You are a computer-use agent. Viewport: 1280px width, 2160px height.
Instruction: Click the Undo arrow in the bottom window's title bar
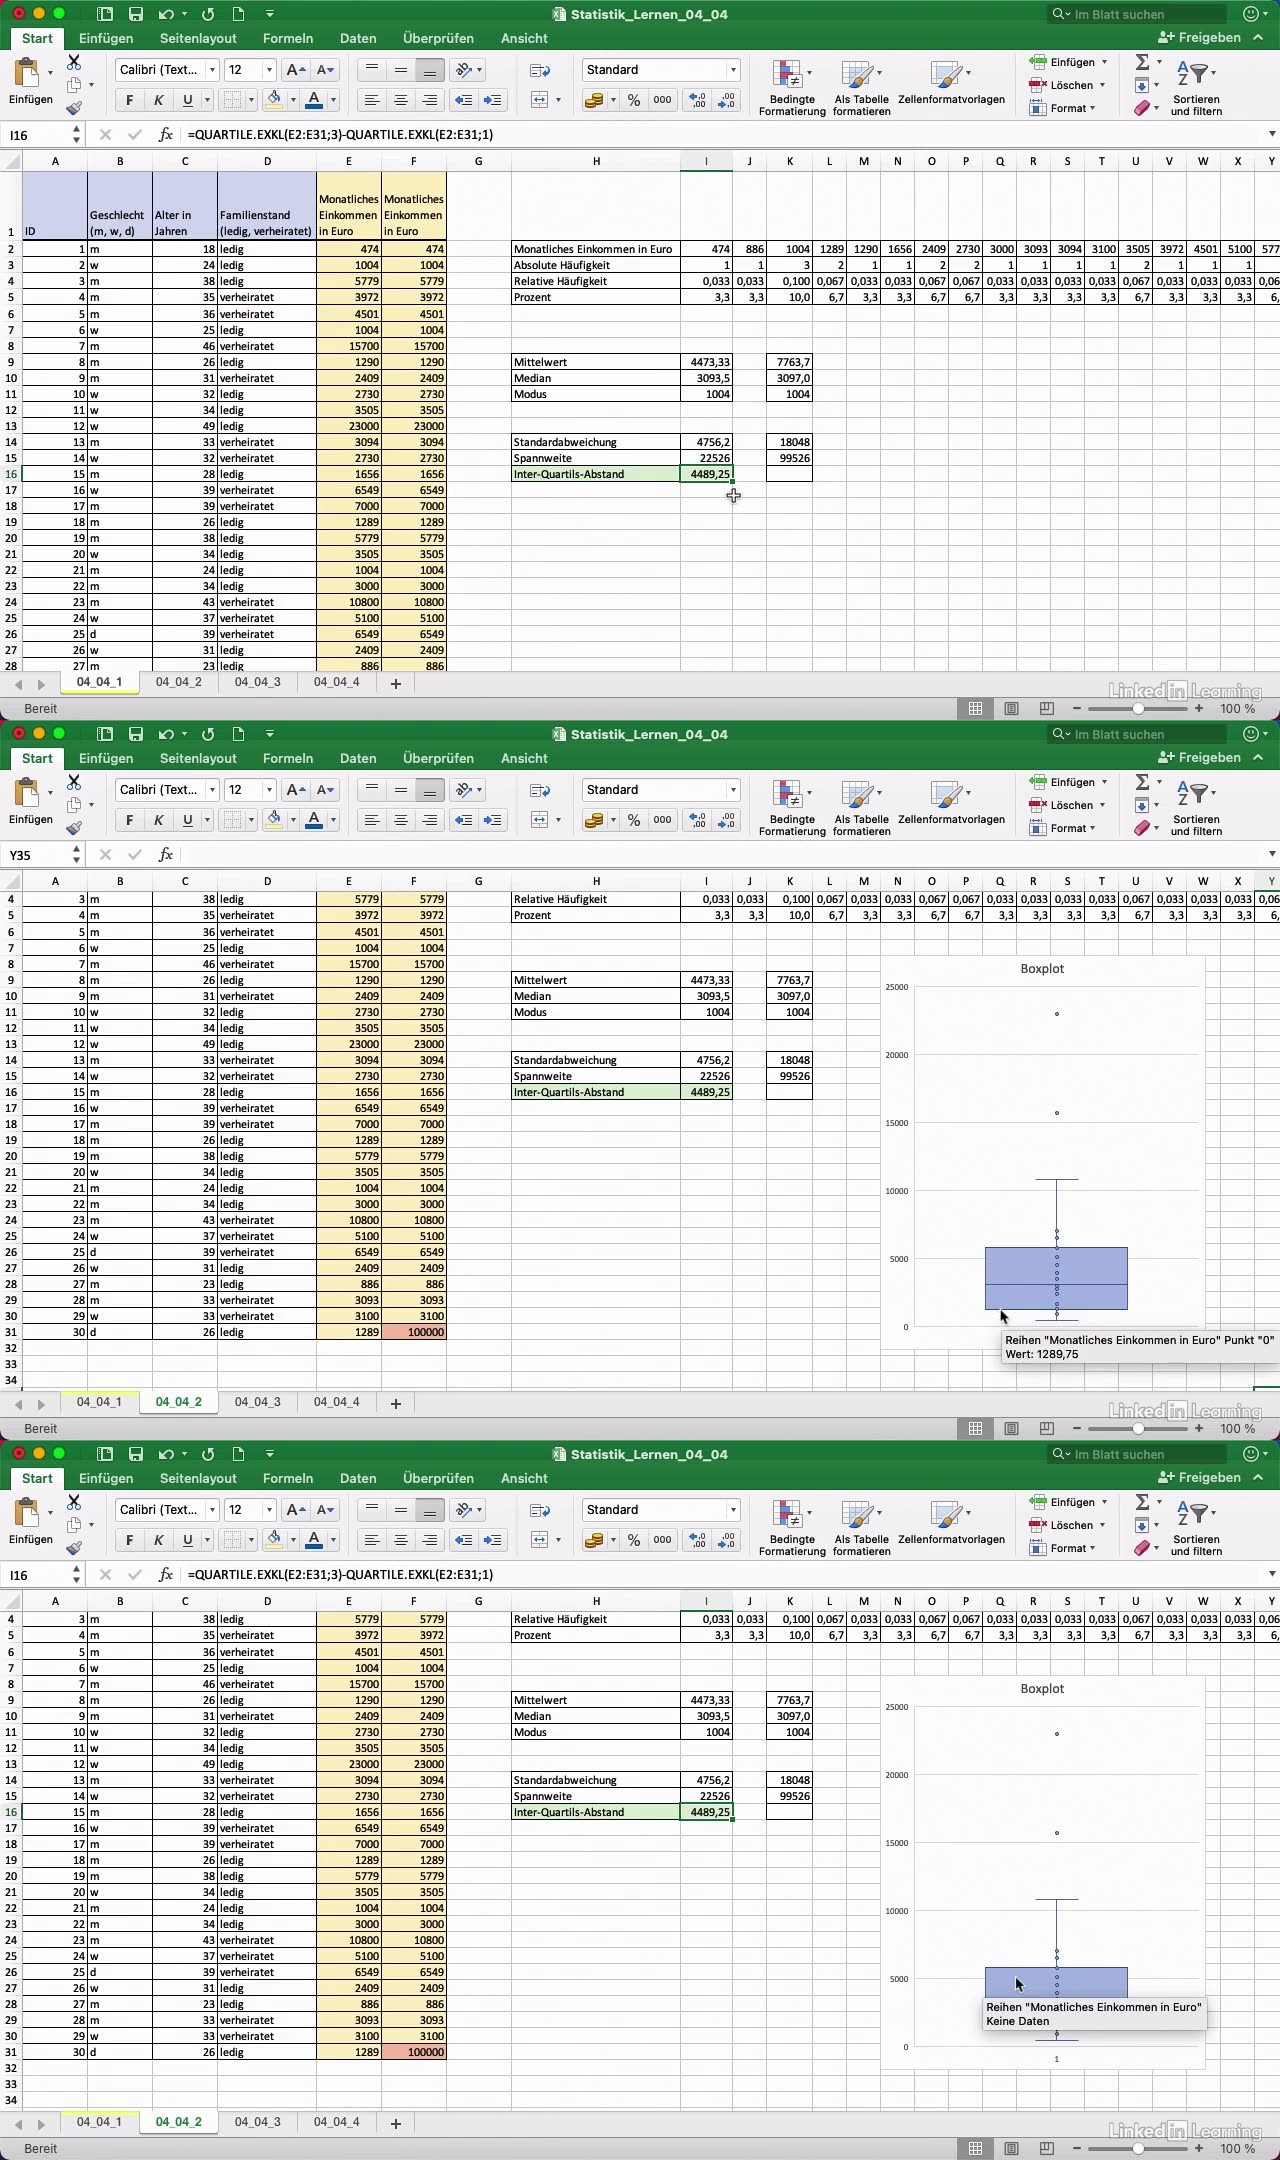click(166, 1454)
